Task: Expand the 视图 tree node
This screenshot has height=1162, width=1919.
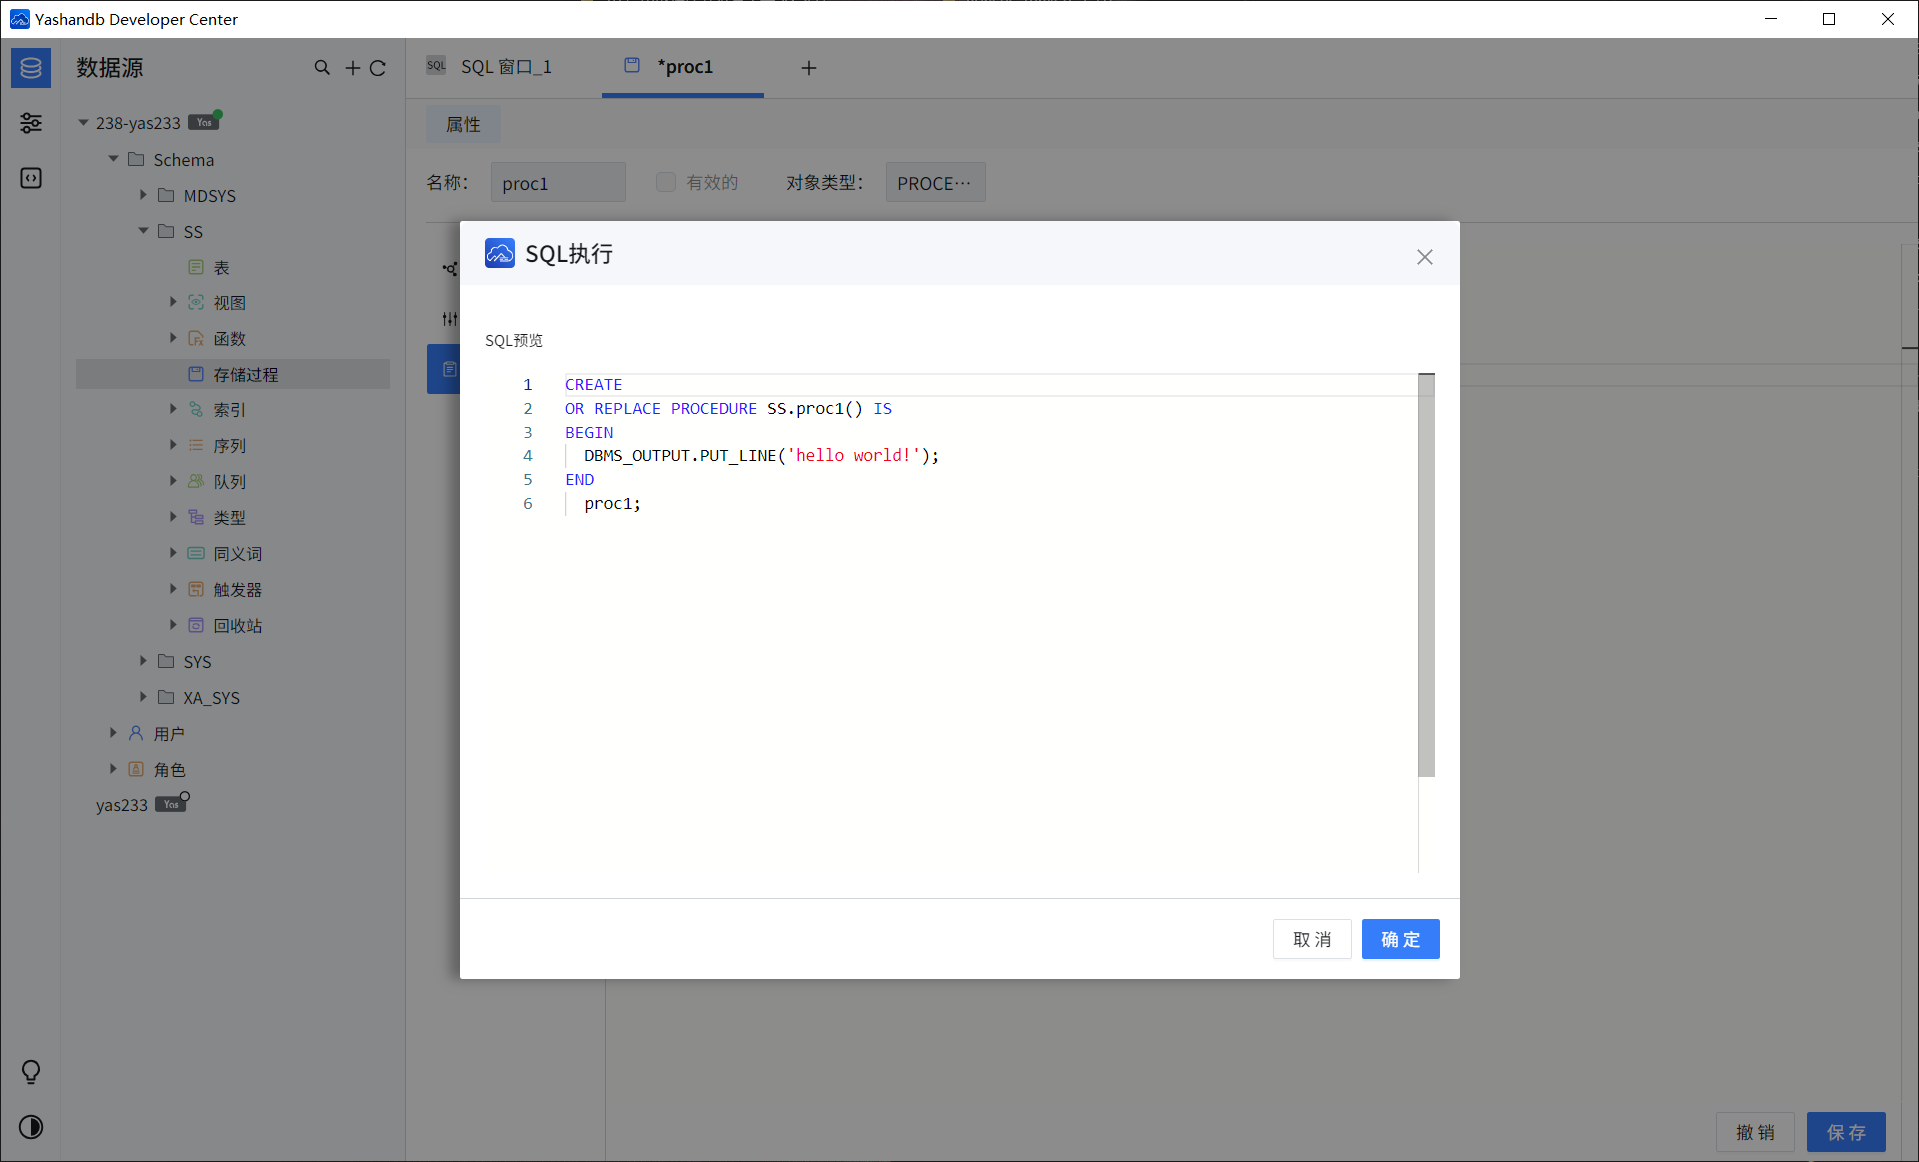Action: click(173, 302)
